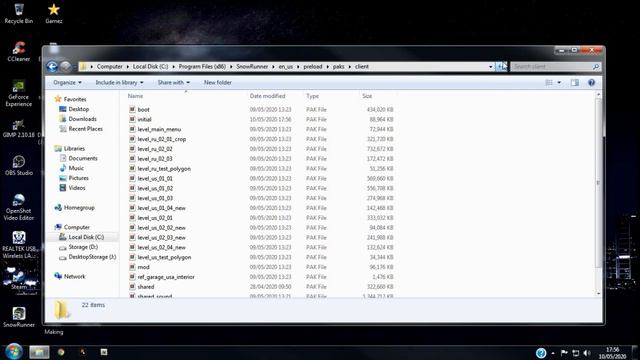Screen dimensions: 640x360
Task: Select the shared PAK file
Action: (x=142, y=287)
